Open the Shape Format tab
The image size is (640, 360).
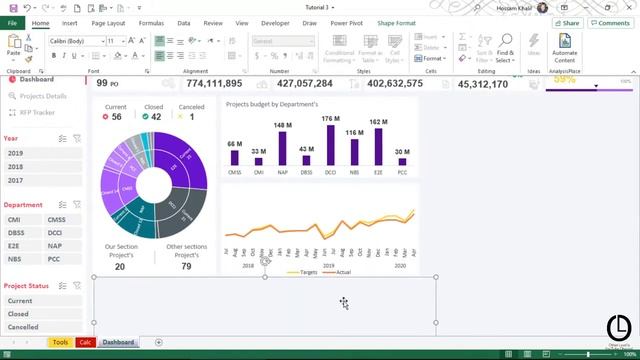[x=396, y=23]
